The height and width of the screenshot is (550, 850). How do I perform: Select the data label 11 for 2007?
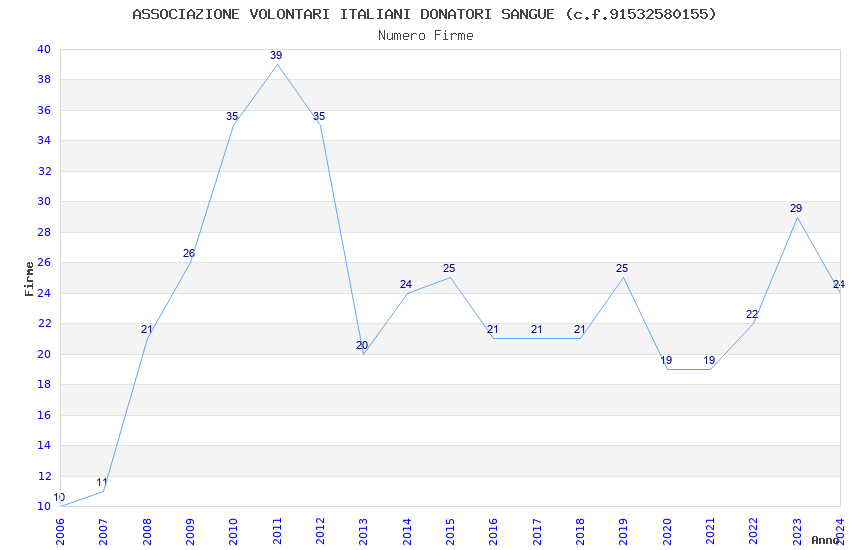[102, 482]
